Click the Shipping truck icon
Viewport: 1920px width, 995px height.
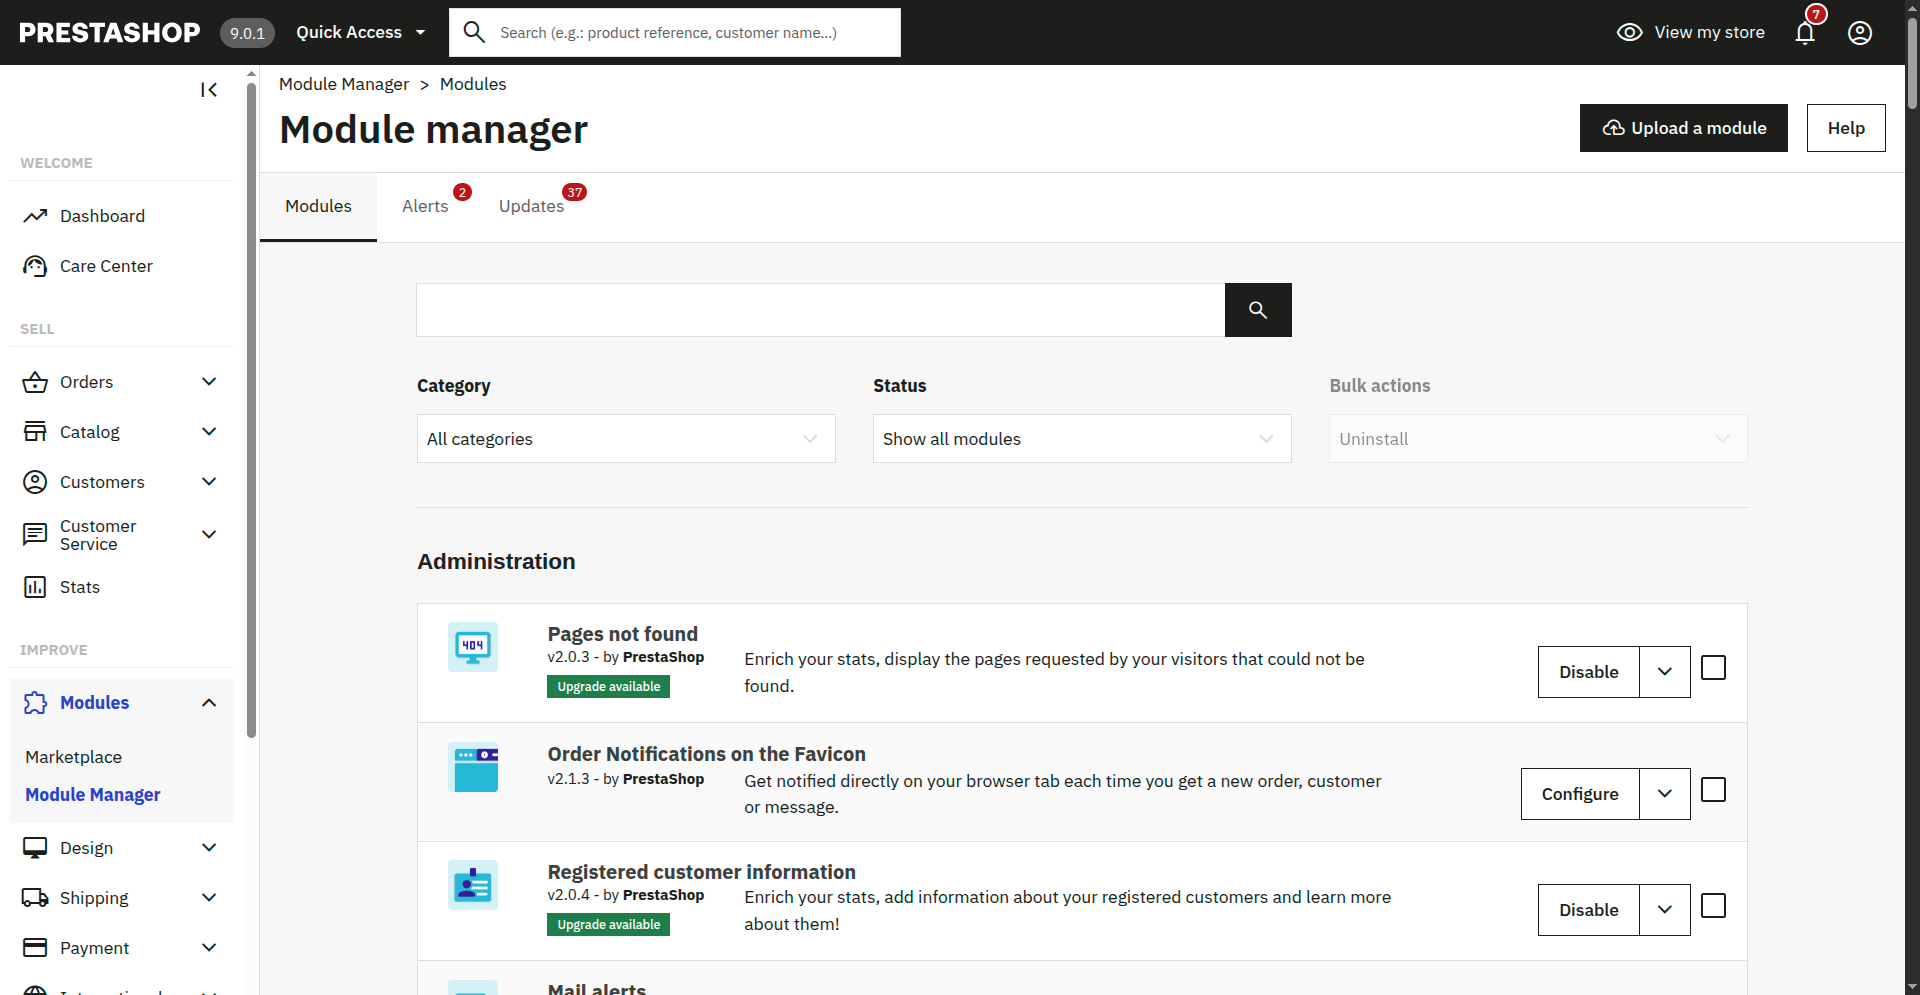point(35,898)
